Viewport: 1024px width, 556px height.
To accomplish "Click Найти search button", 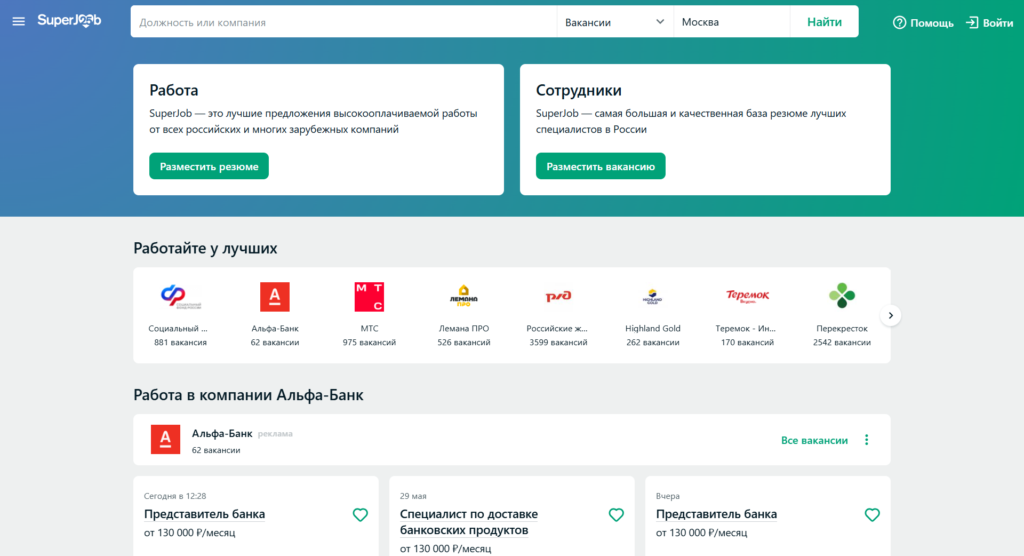I will pos(824,22).
